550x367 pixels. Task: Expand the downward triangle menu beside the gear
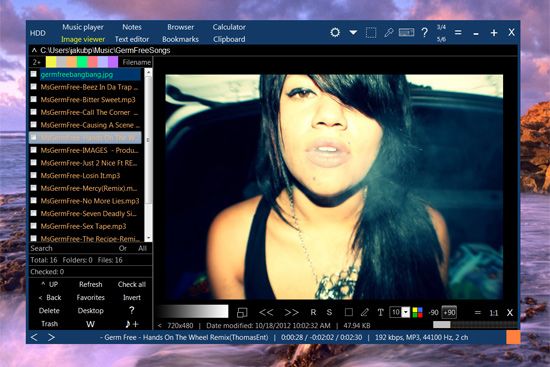[353, 32]
